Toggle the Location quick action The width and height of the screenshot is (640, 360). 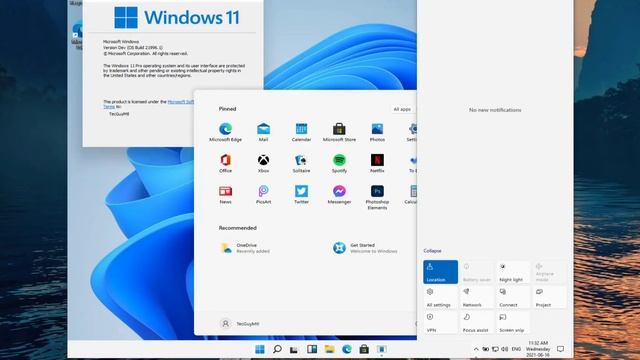point(440,272)
